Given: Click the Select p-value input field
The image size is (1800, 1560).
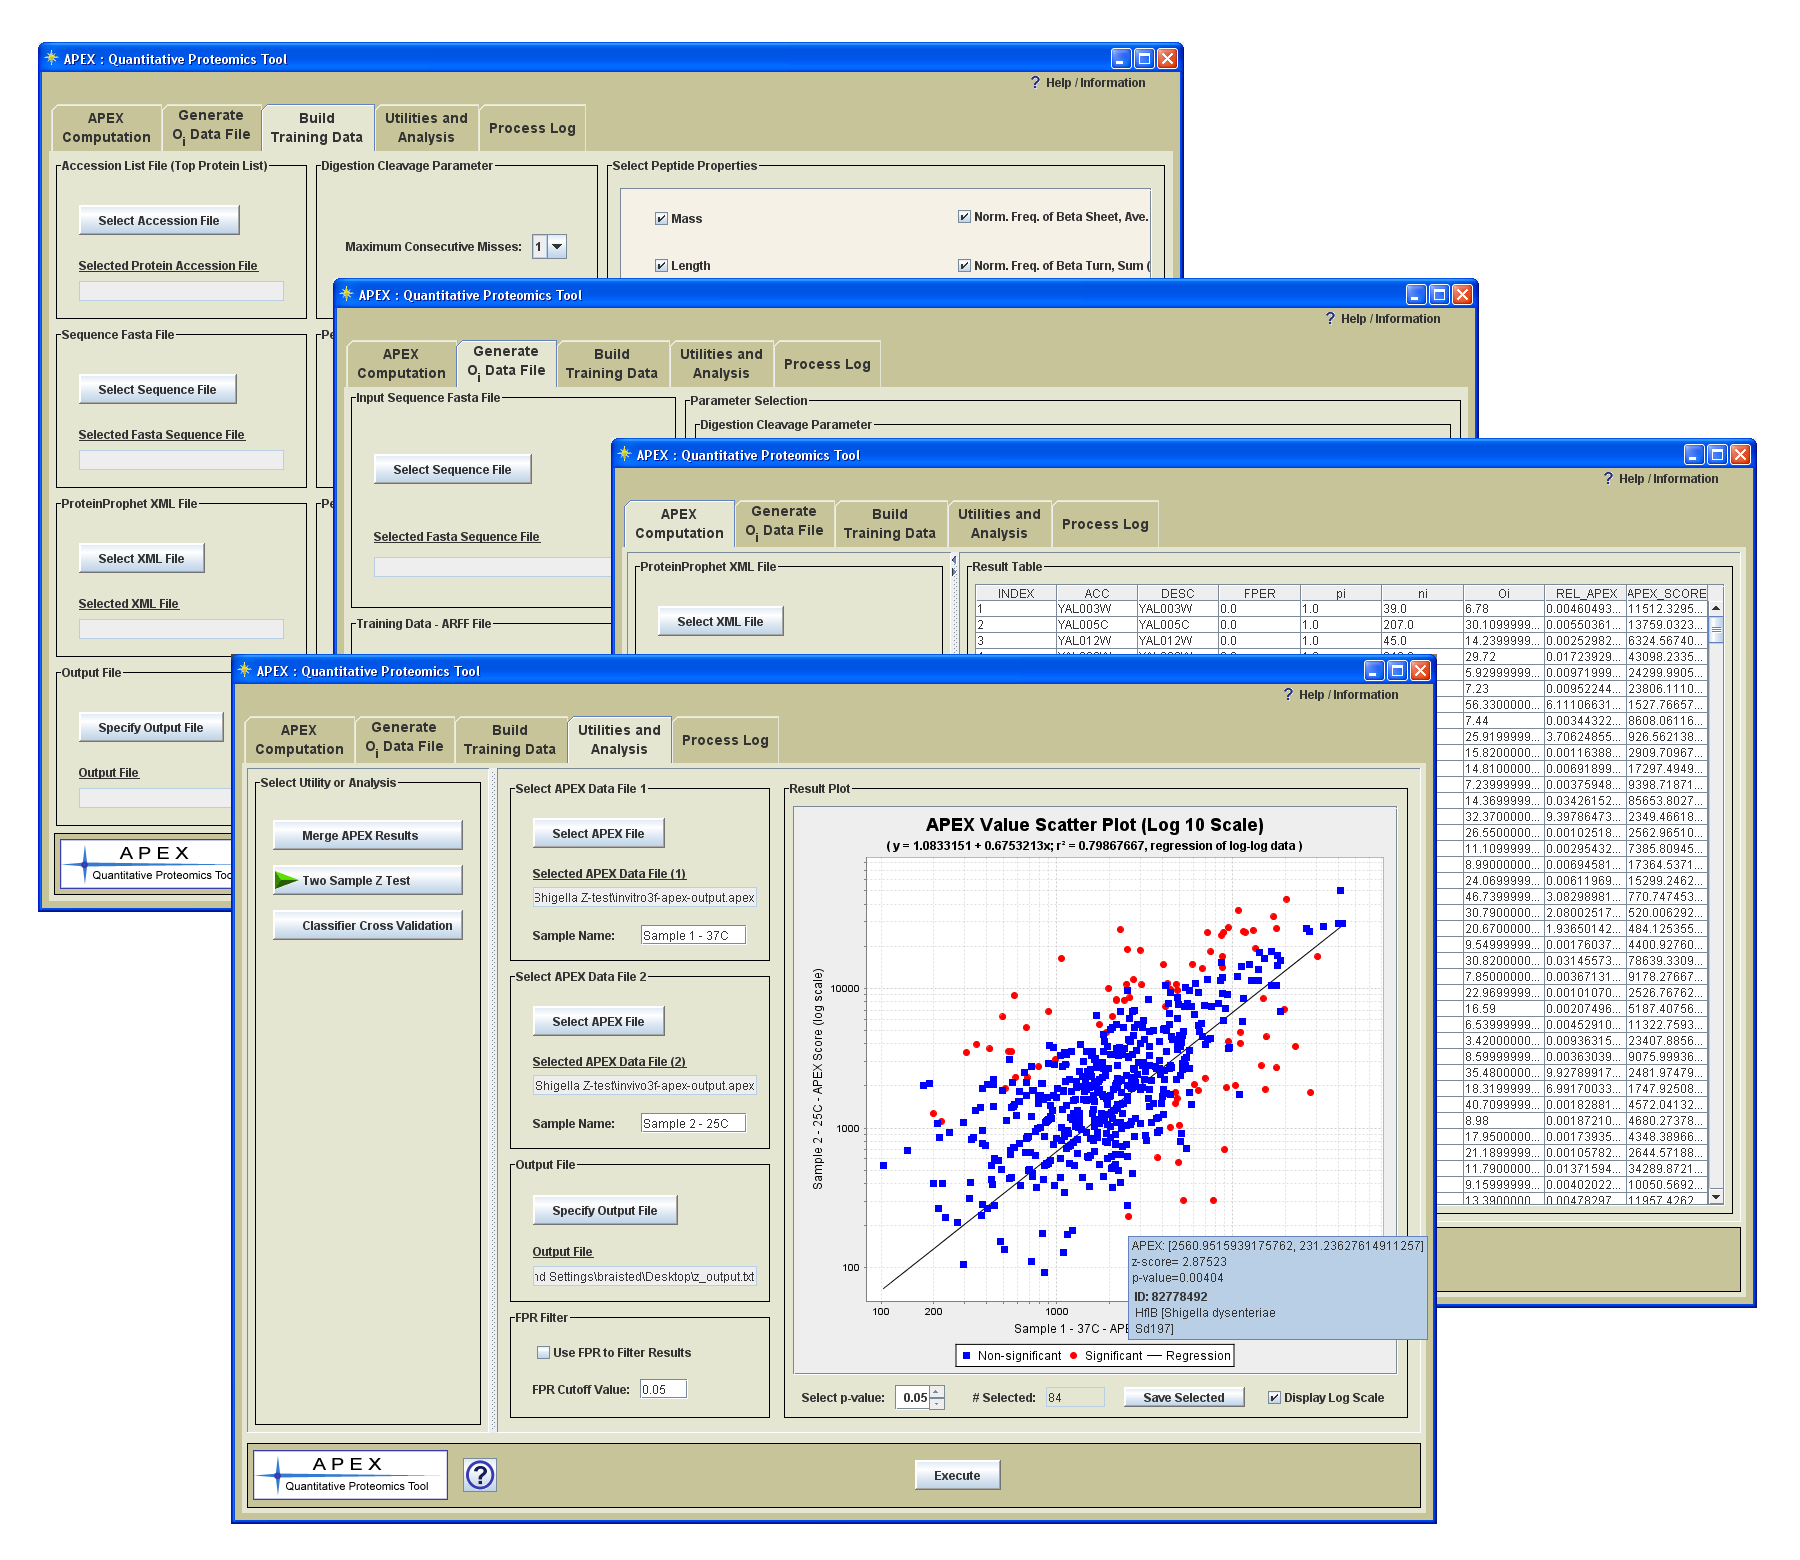Looking at the screenshot, I should click(912, 1398).
